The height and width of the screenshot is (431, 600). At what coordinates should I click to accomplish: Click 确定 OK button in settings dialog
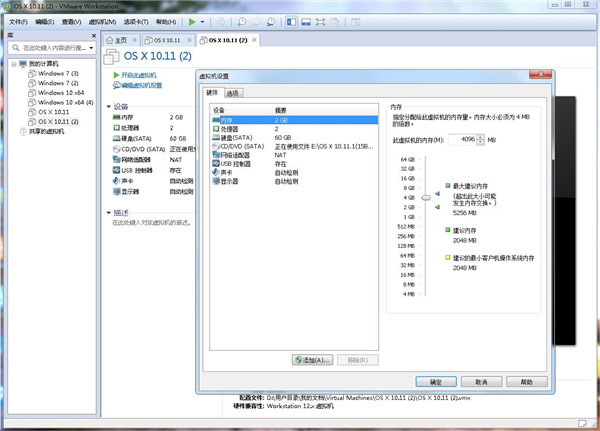point(436,382)
